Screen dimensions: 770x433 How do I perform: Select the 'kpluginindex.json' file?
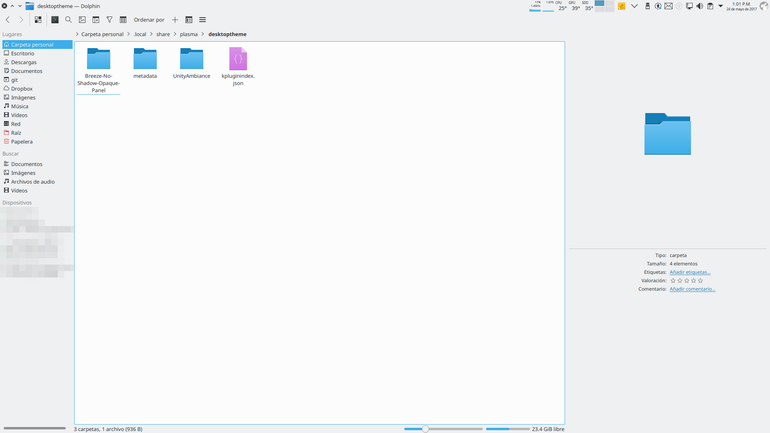click(x=238, y=66)
